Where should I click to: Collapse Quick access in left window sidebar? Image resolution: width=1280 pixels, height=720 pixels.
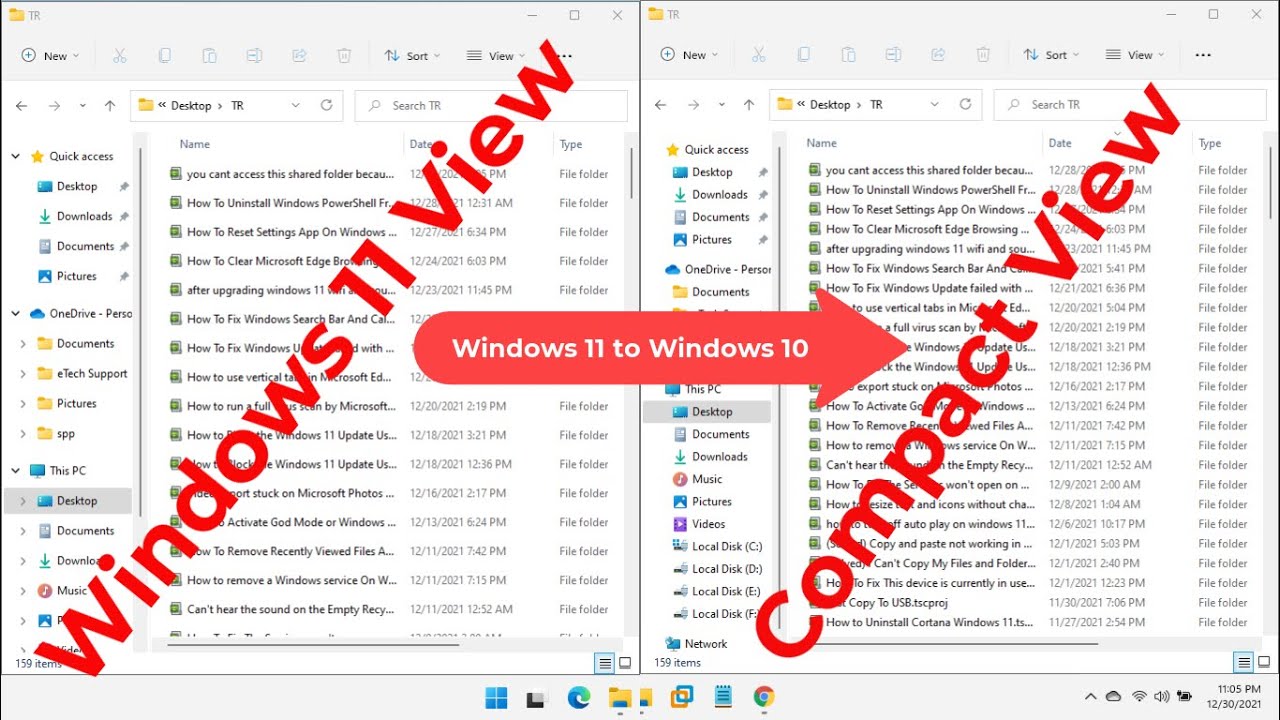coord(16,157)
